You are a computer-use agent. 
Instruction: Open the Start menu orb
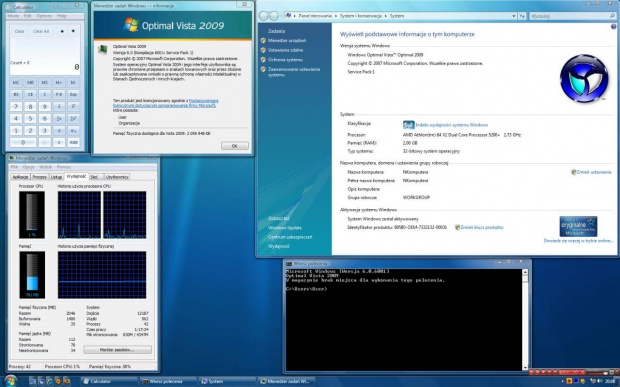(x=11, y=381)
